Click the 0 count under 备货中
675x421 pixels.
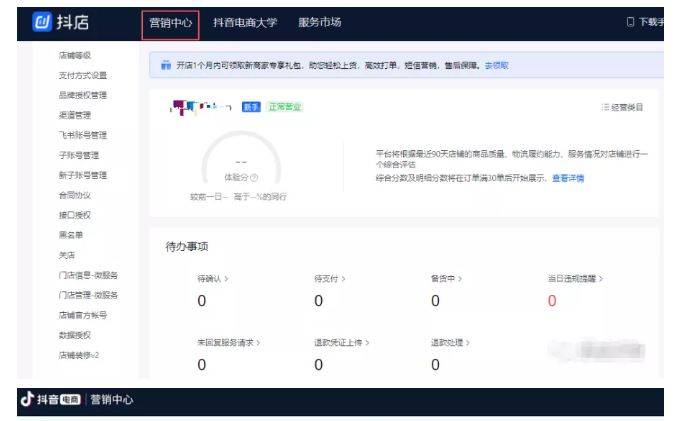tap(435, 301)
